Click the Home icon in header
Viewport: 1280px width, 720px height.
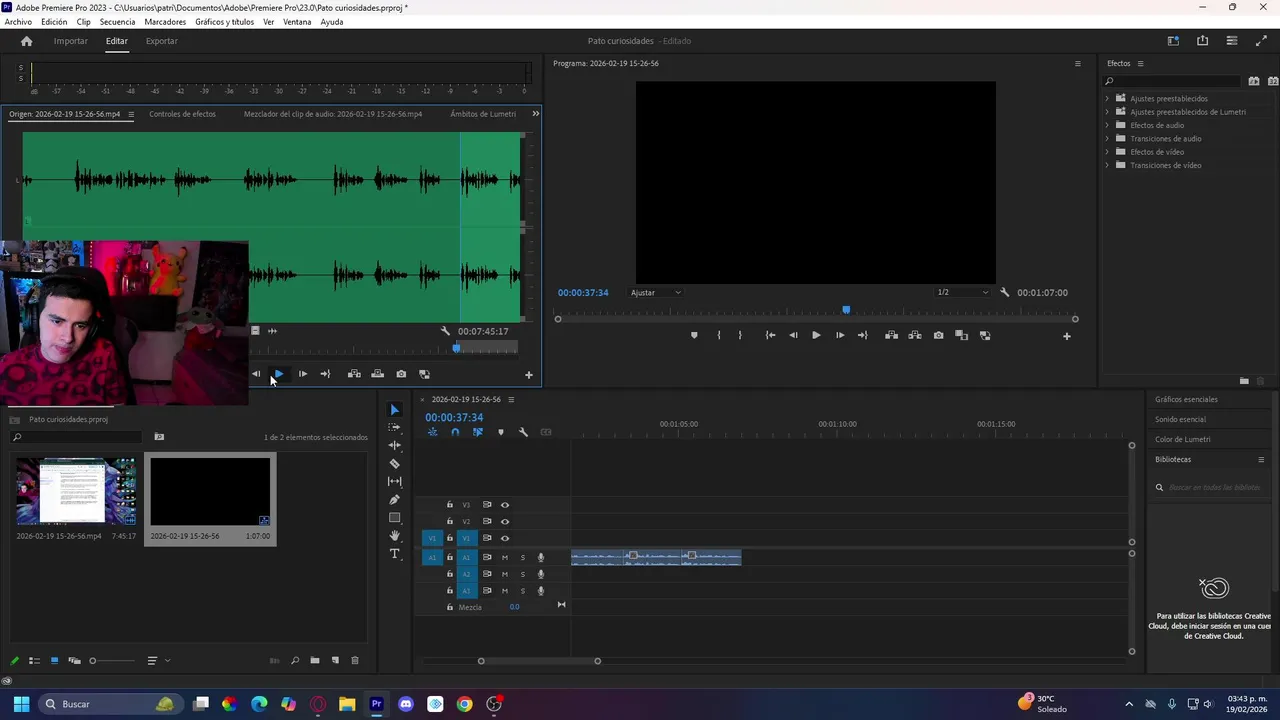[x=26, y=41]
